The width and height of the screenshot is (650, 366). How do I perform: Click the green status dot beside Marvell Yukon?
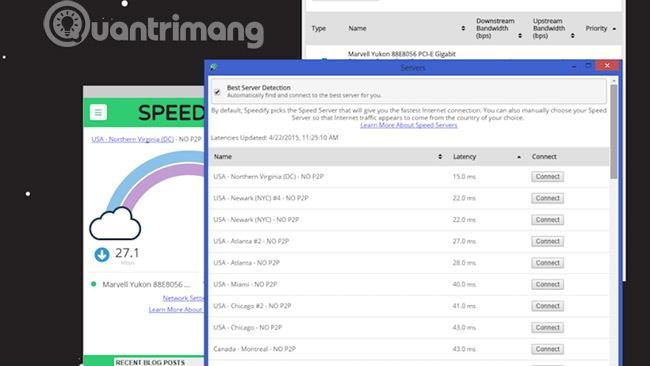point(94,284)
